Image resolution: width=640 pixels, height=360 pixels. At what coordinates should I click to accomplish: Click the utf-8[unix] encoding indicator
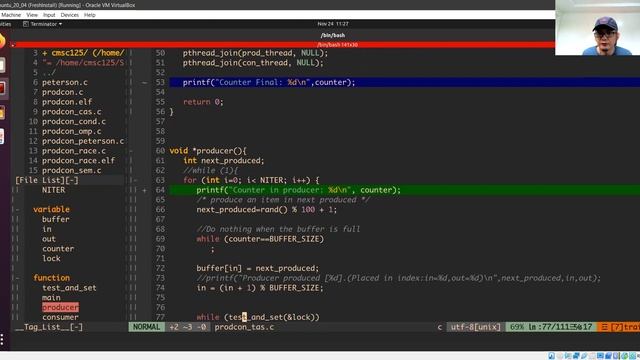tap(476, 327)
